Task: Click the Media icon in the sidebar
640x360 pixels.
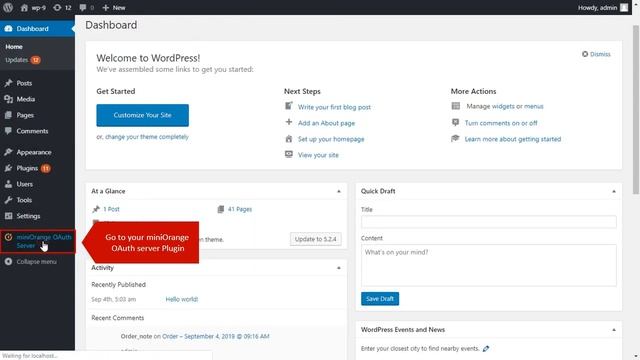Action: pyautogui.click(x=8, y=99)
